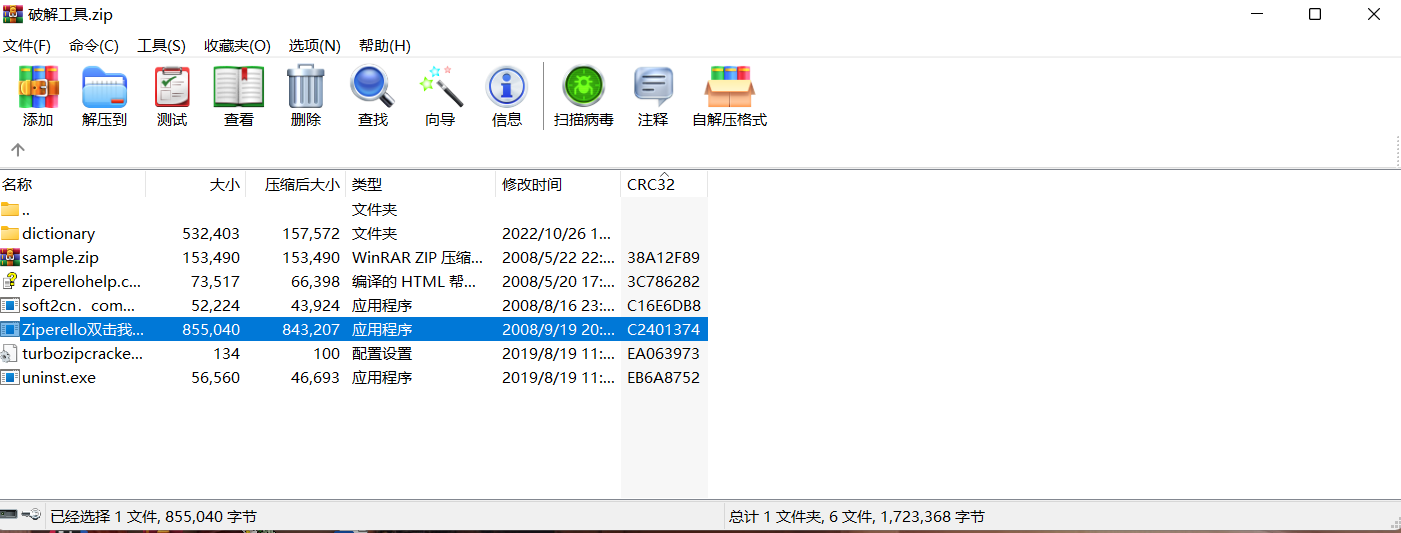Sort by the 压缩后大小 column header
Image resolution: width=1401 pixels, height=533 pixels.
pyautogui.click(x=296, y=184)
